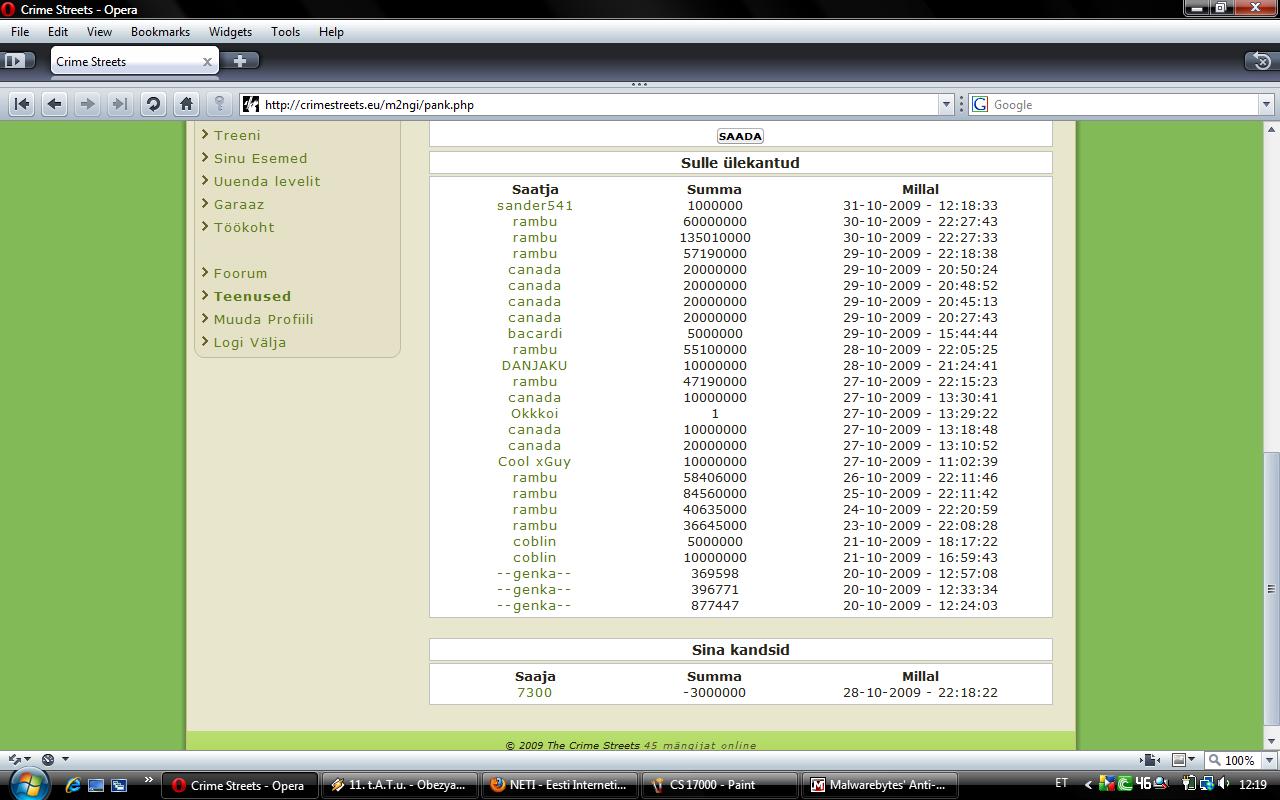Click the SAADA button

740,136
